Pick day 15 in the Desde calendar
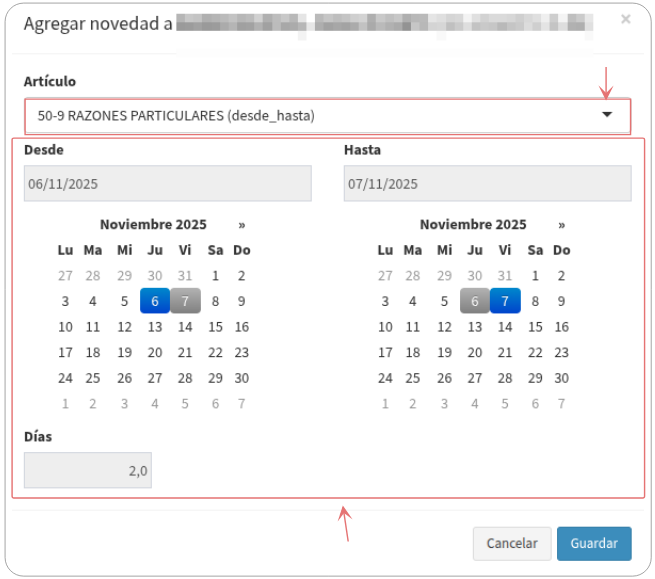Screen dimensions: 655x579 tap(215, 327)
